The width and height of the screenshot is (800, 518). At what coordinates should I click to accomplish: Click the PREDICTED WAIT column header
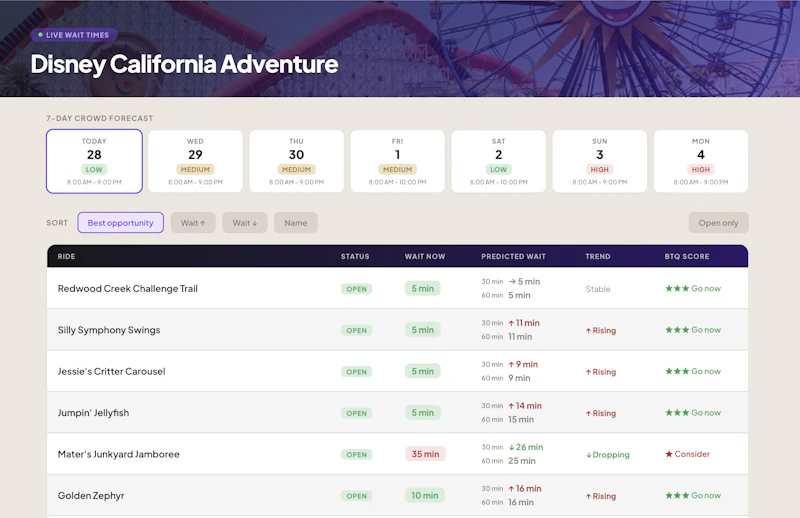513,256
